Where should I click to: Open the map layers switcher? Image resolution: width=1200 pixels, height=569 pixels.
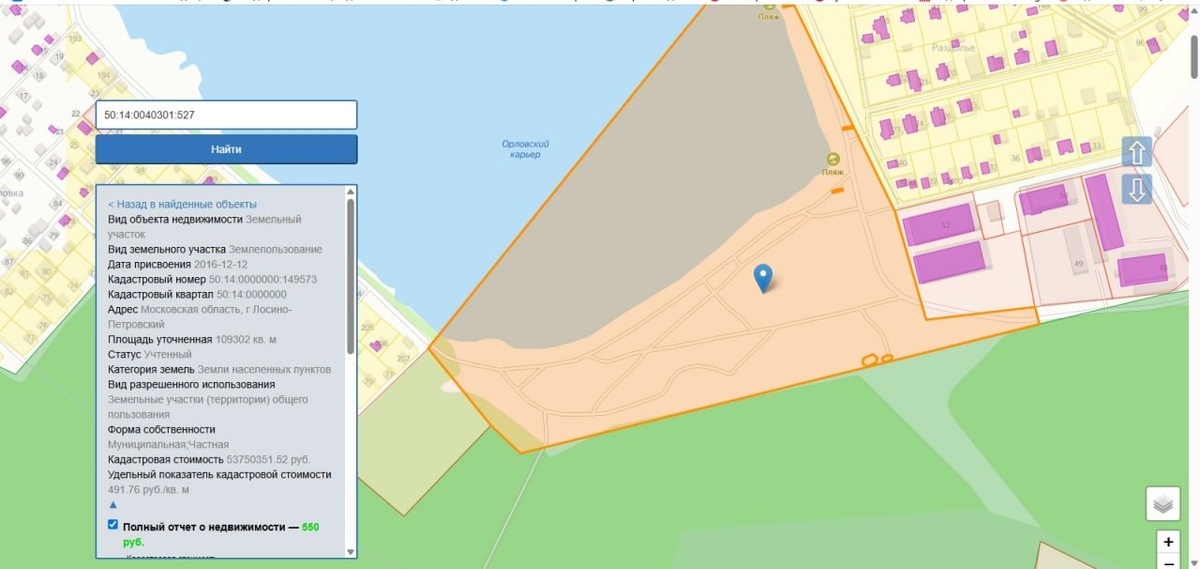(1162, 504)
